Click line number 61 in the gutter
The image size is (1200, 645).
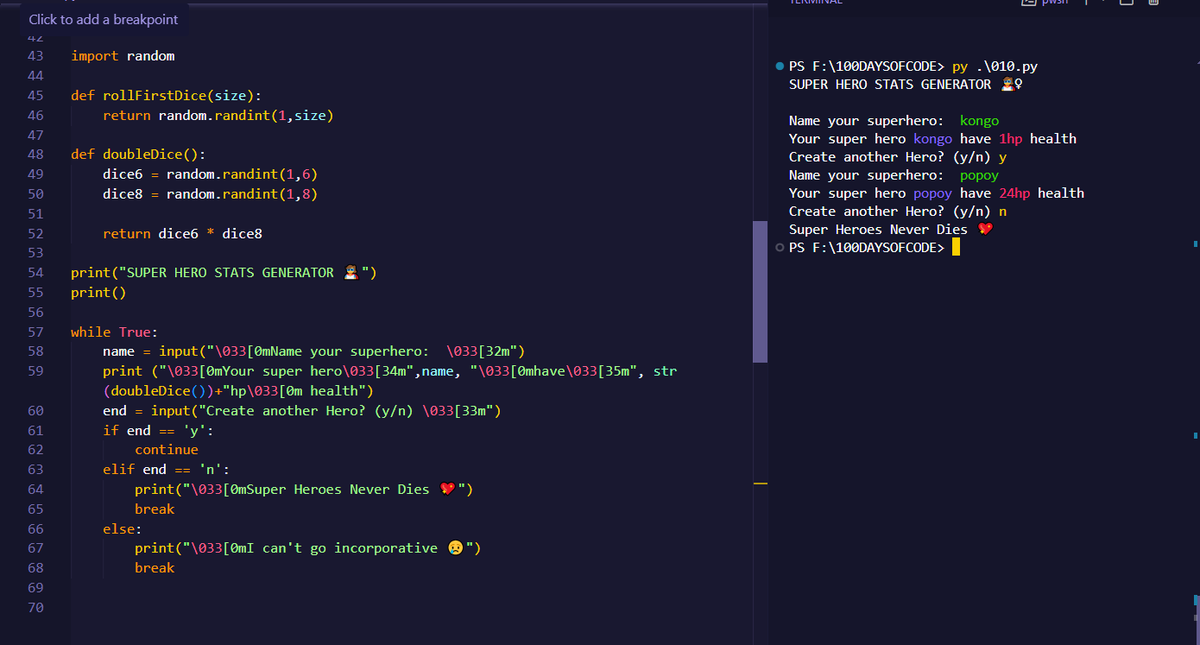35,430
